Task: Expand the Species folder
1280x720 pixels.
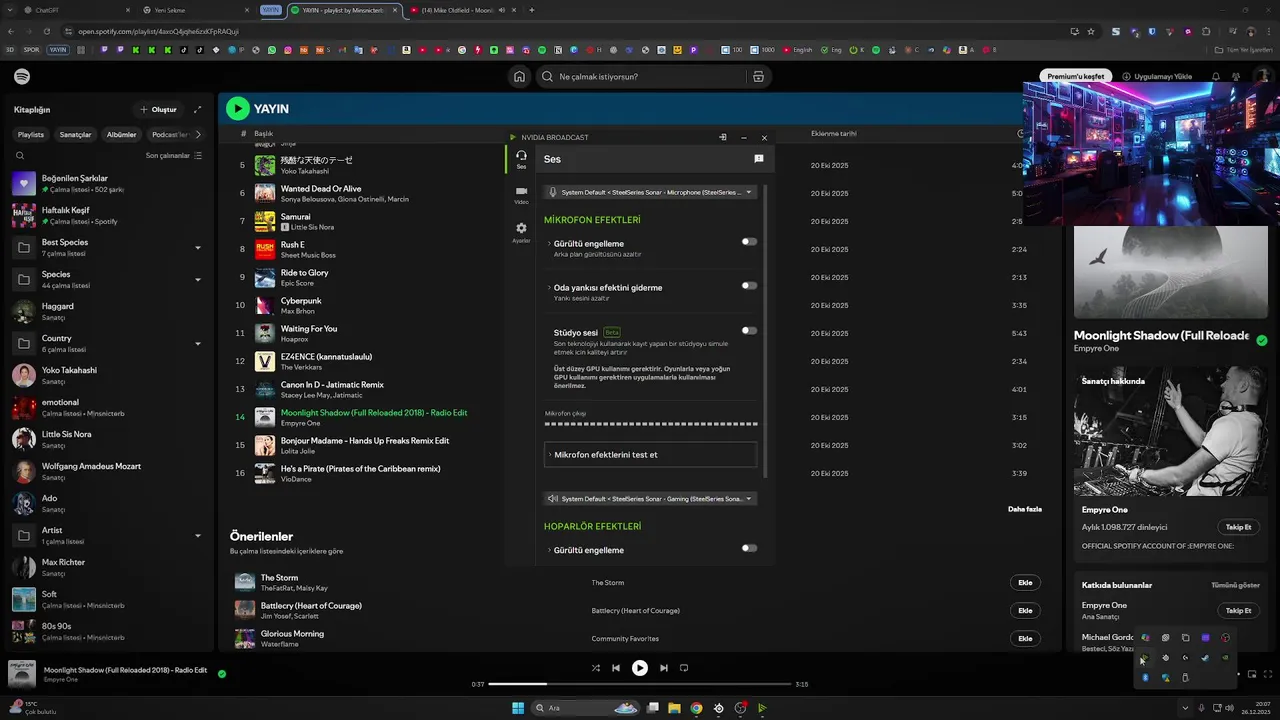Action: (x=197, y=279)
